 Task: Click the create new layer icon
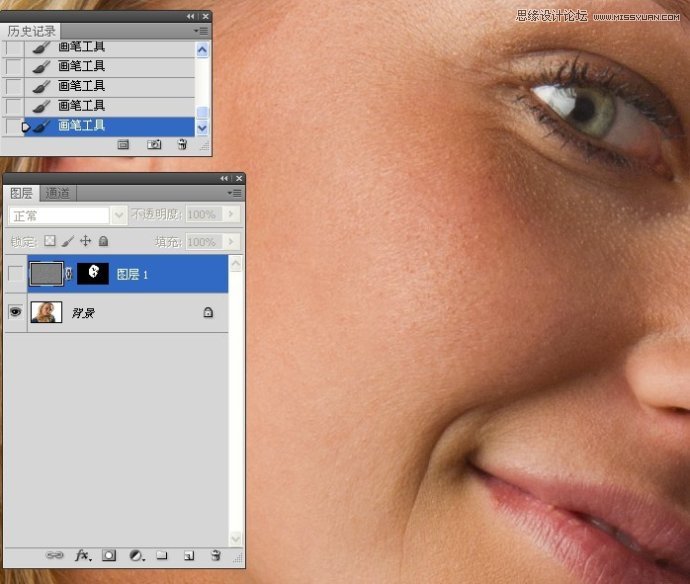pos(188,555)
